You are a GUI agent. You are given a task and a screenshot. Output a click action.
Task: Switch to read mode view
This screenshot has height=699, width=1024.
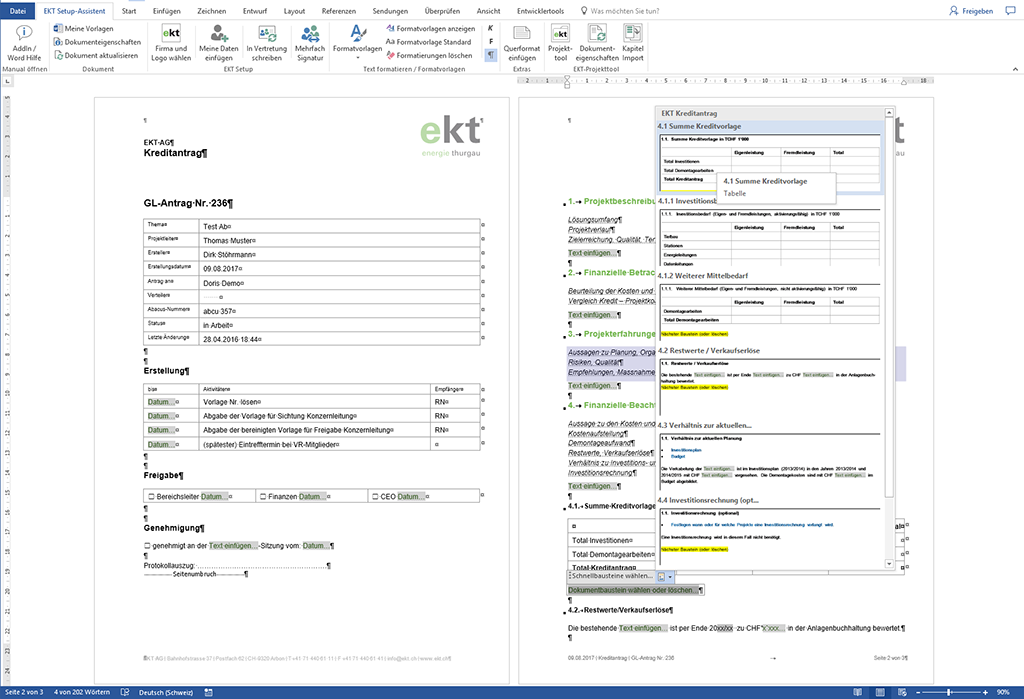[x=857, y=692]
